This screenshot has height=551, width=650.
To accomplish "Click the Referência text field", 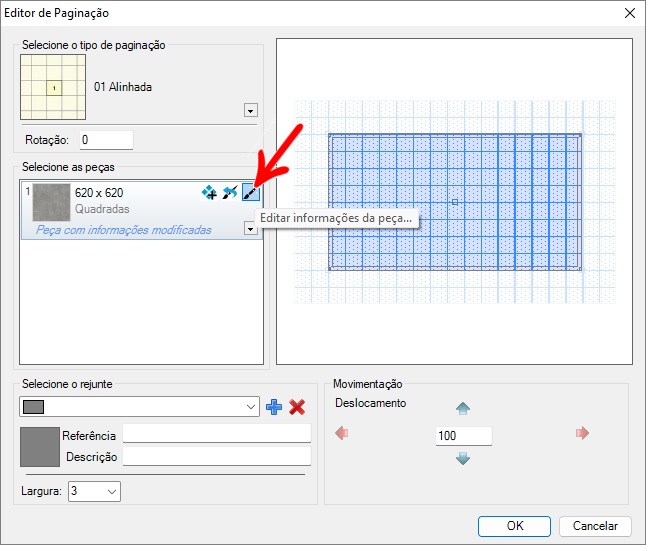I will (x=216, y=435).
